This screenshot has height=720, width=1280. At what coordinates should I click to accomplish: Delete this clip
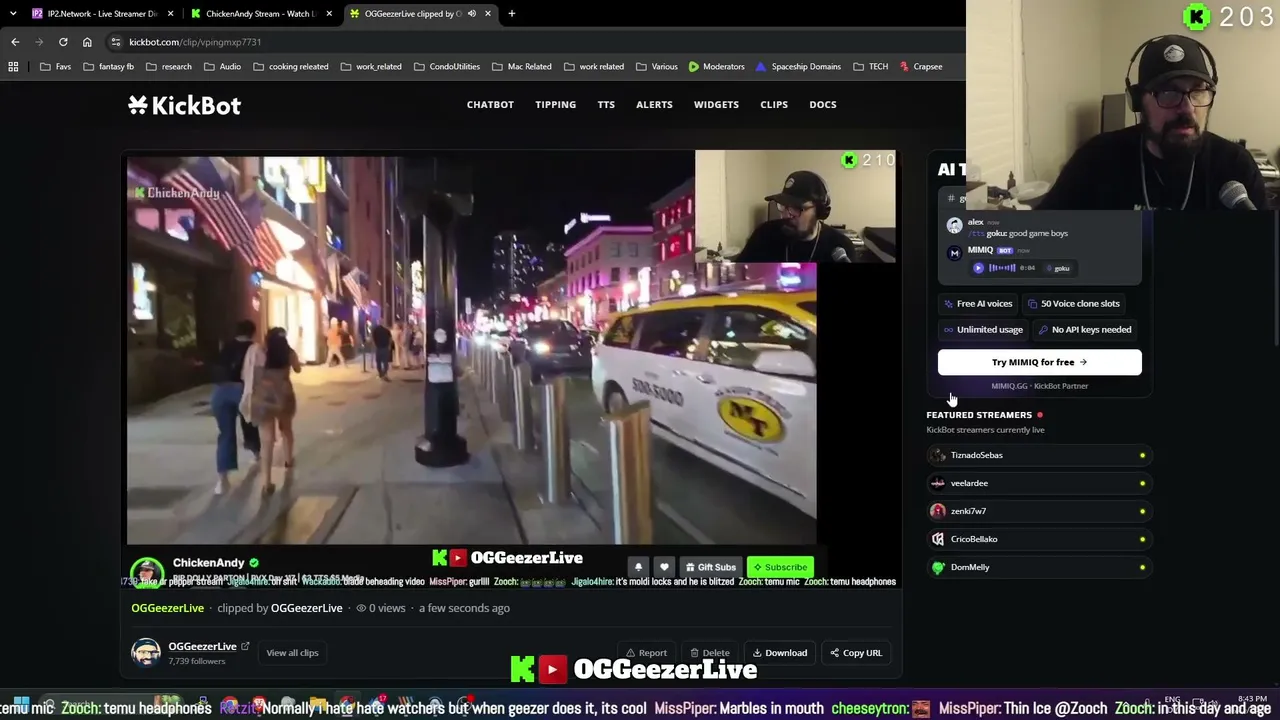pyautogui.click(x=709, y=653)
